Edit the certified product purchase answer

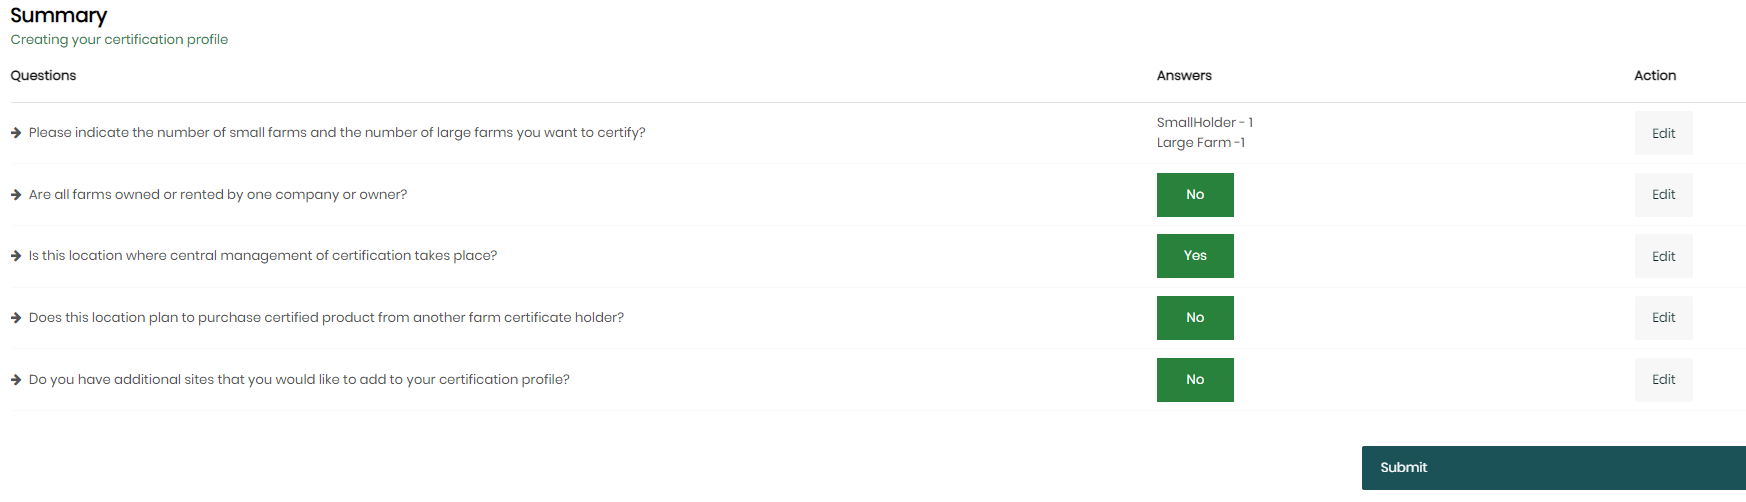click(1663, 318)
